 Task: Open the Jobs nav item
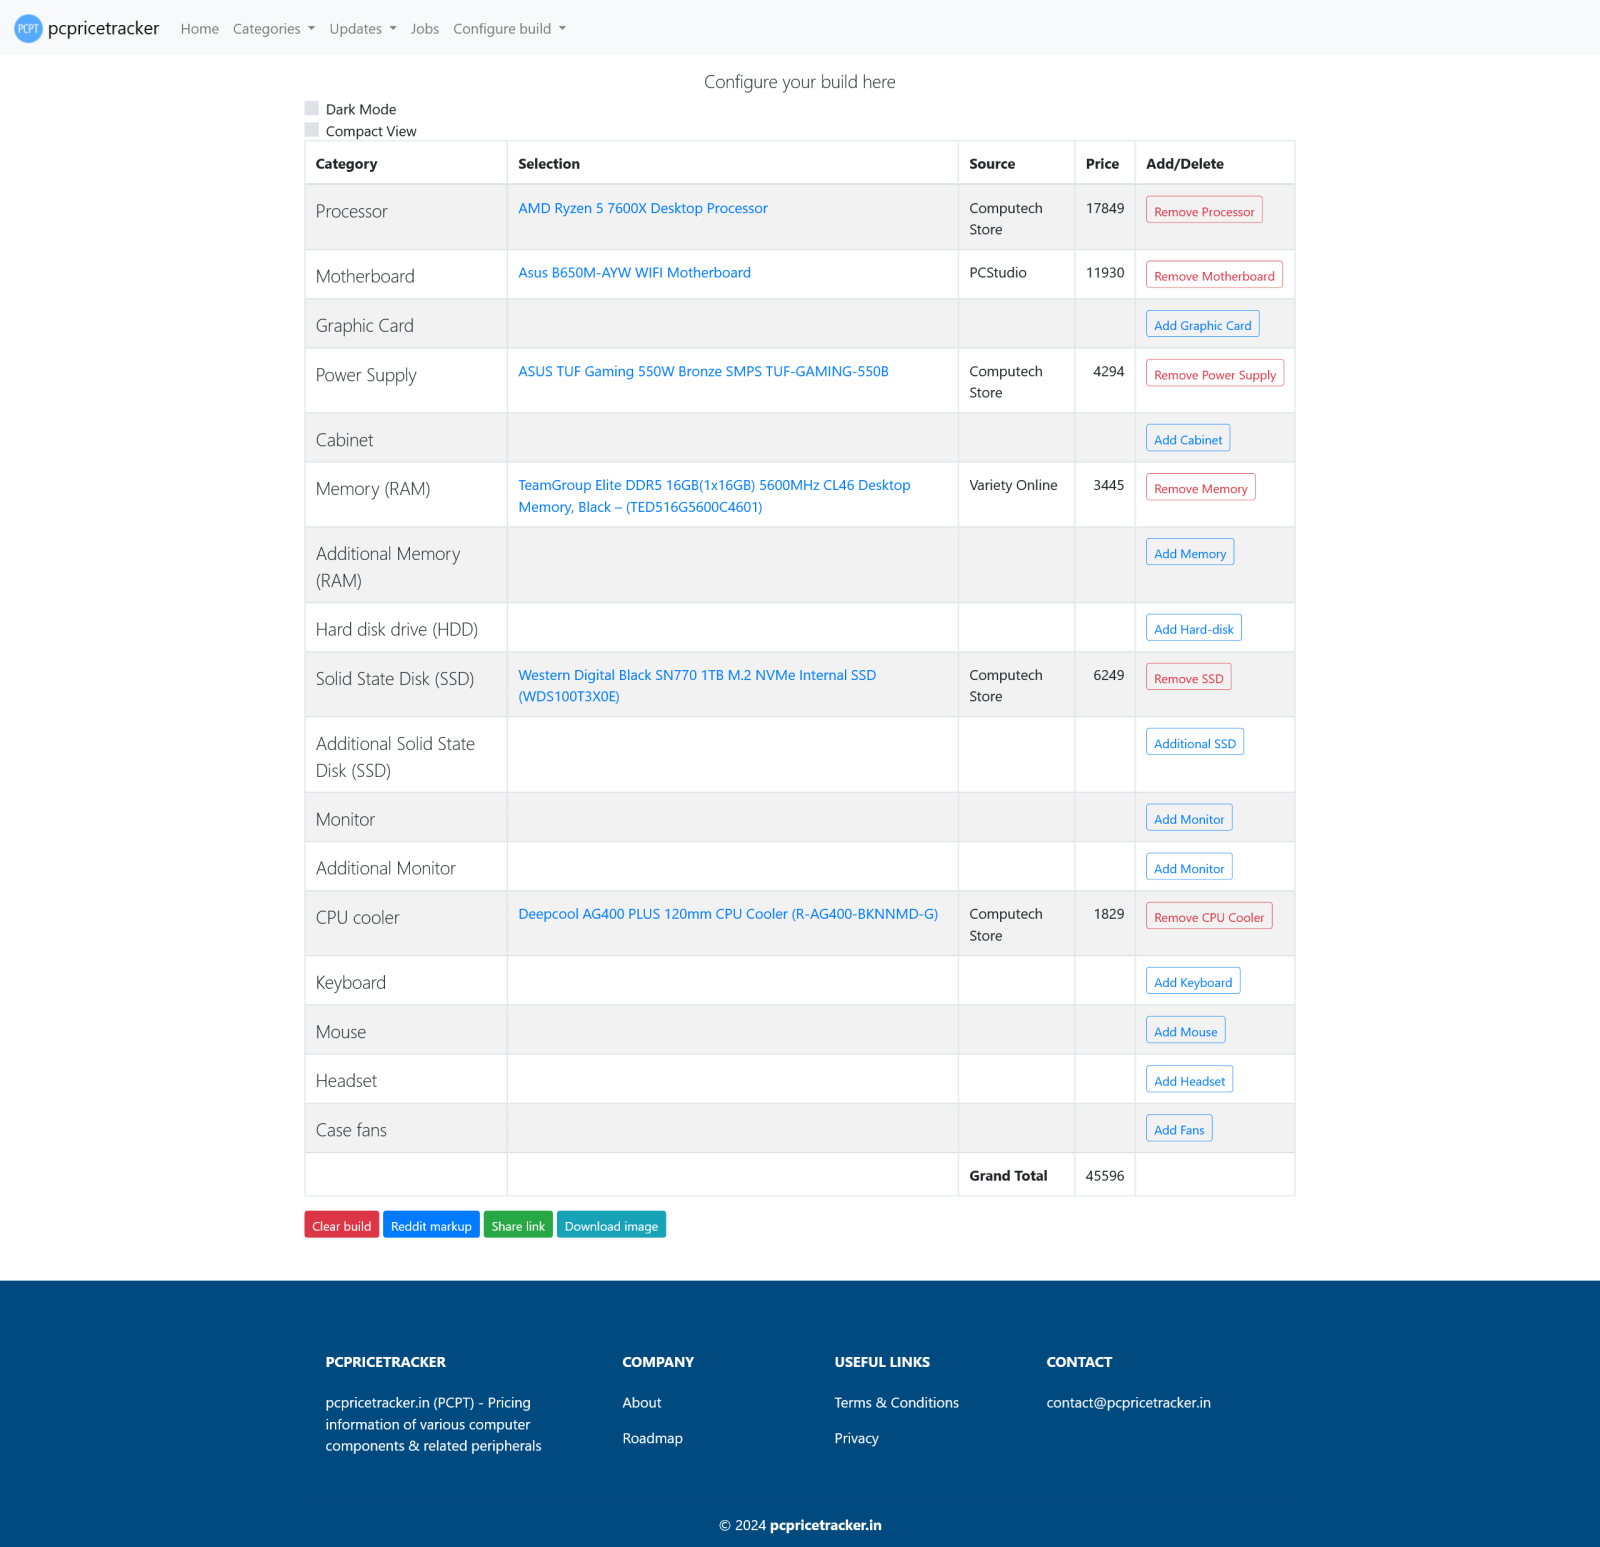[x=425, y=29]
